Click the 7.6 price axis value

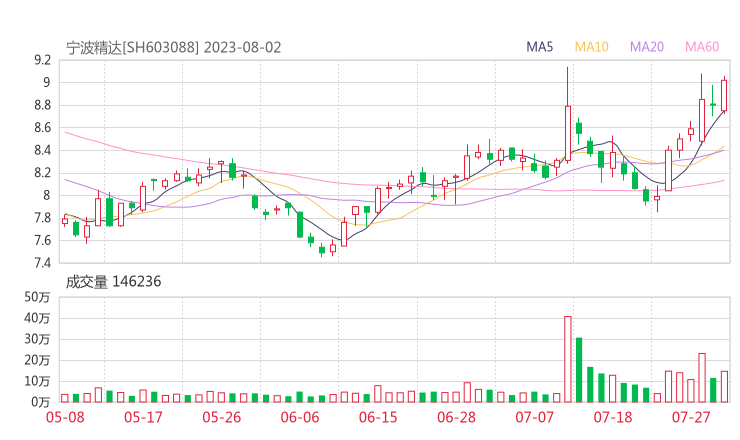[42, 241]
